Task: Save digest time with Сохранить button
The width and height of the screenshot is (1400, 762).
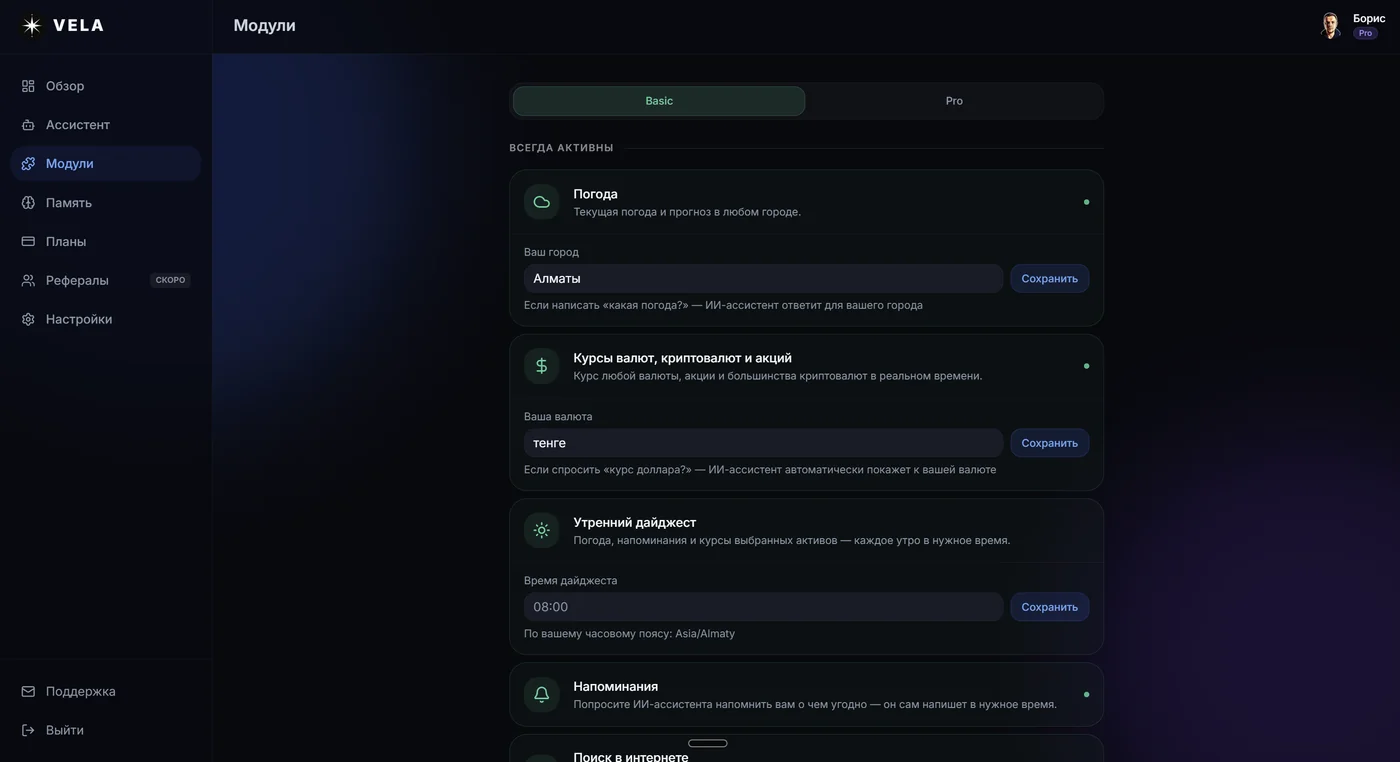Action: click(x=1049, y=607)
